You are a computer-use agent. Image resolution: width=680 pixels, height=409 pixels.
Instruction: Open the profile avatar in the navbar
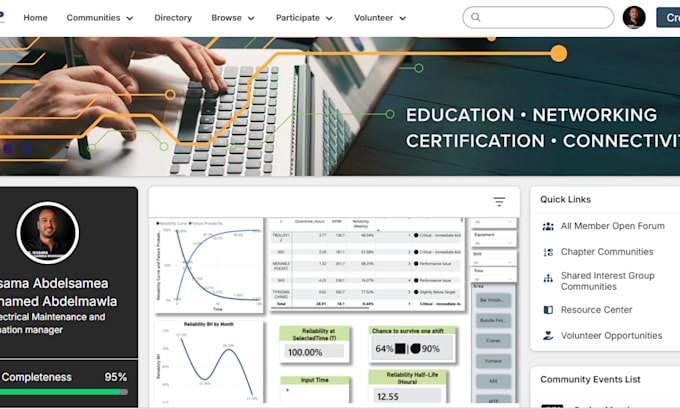(x=634, y=17)
